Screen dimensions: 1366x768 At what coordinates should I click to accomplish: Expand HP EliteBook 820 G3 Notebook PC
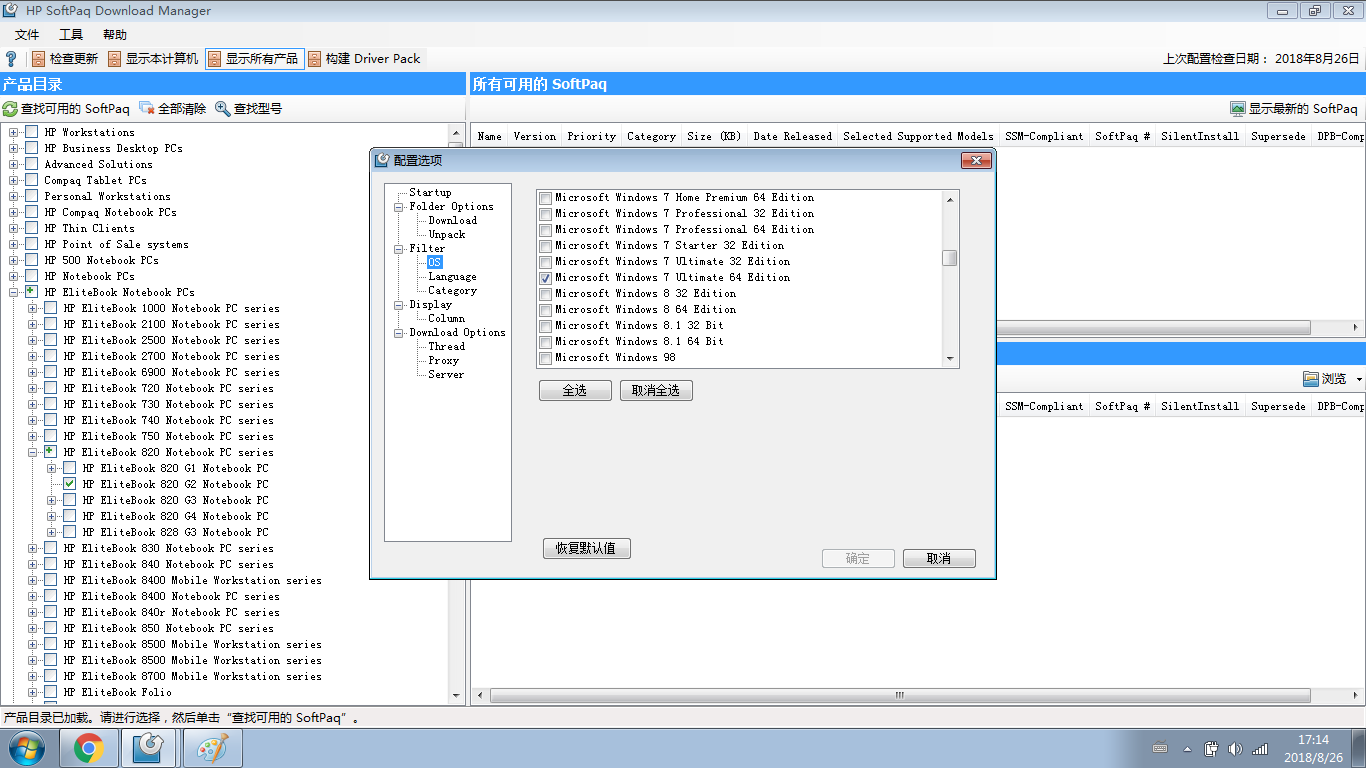[52, 500]
